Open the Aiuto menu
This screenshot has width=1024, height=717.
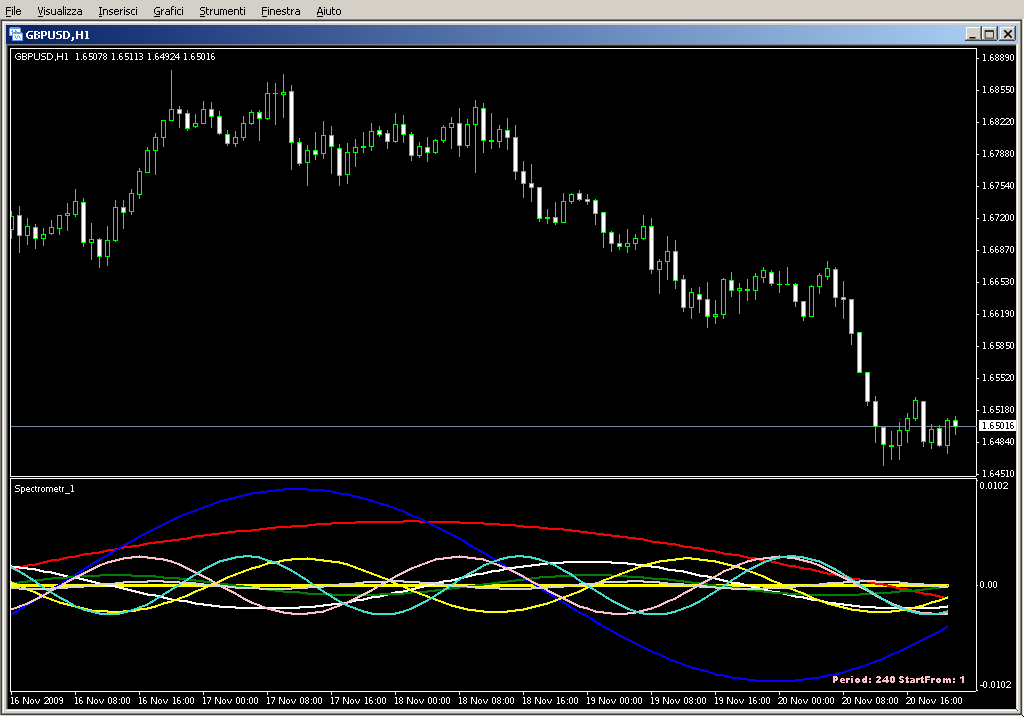[328, 11]
